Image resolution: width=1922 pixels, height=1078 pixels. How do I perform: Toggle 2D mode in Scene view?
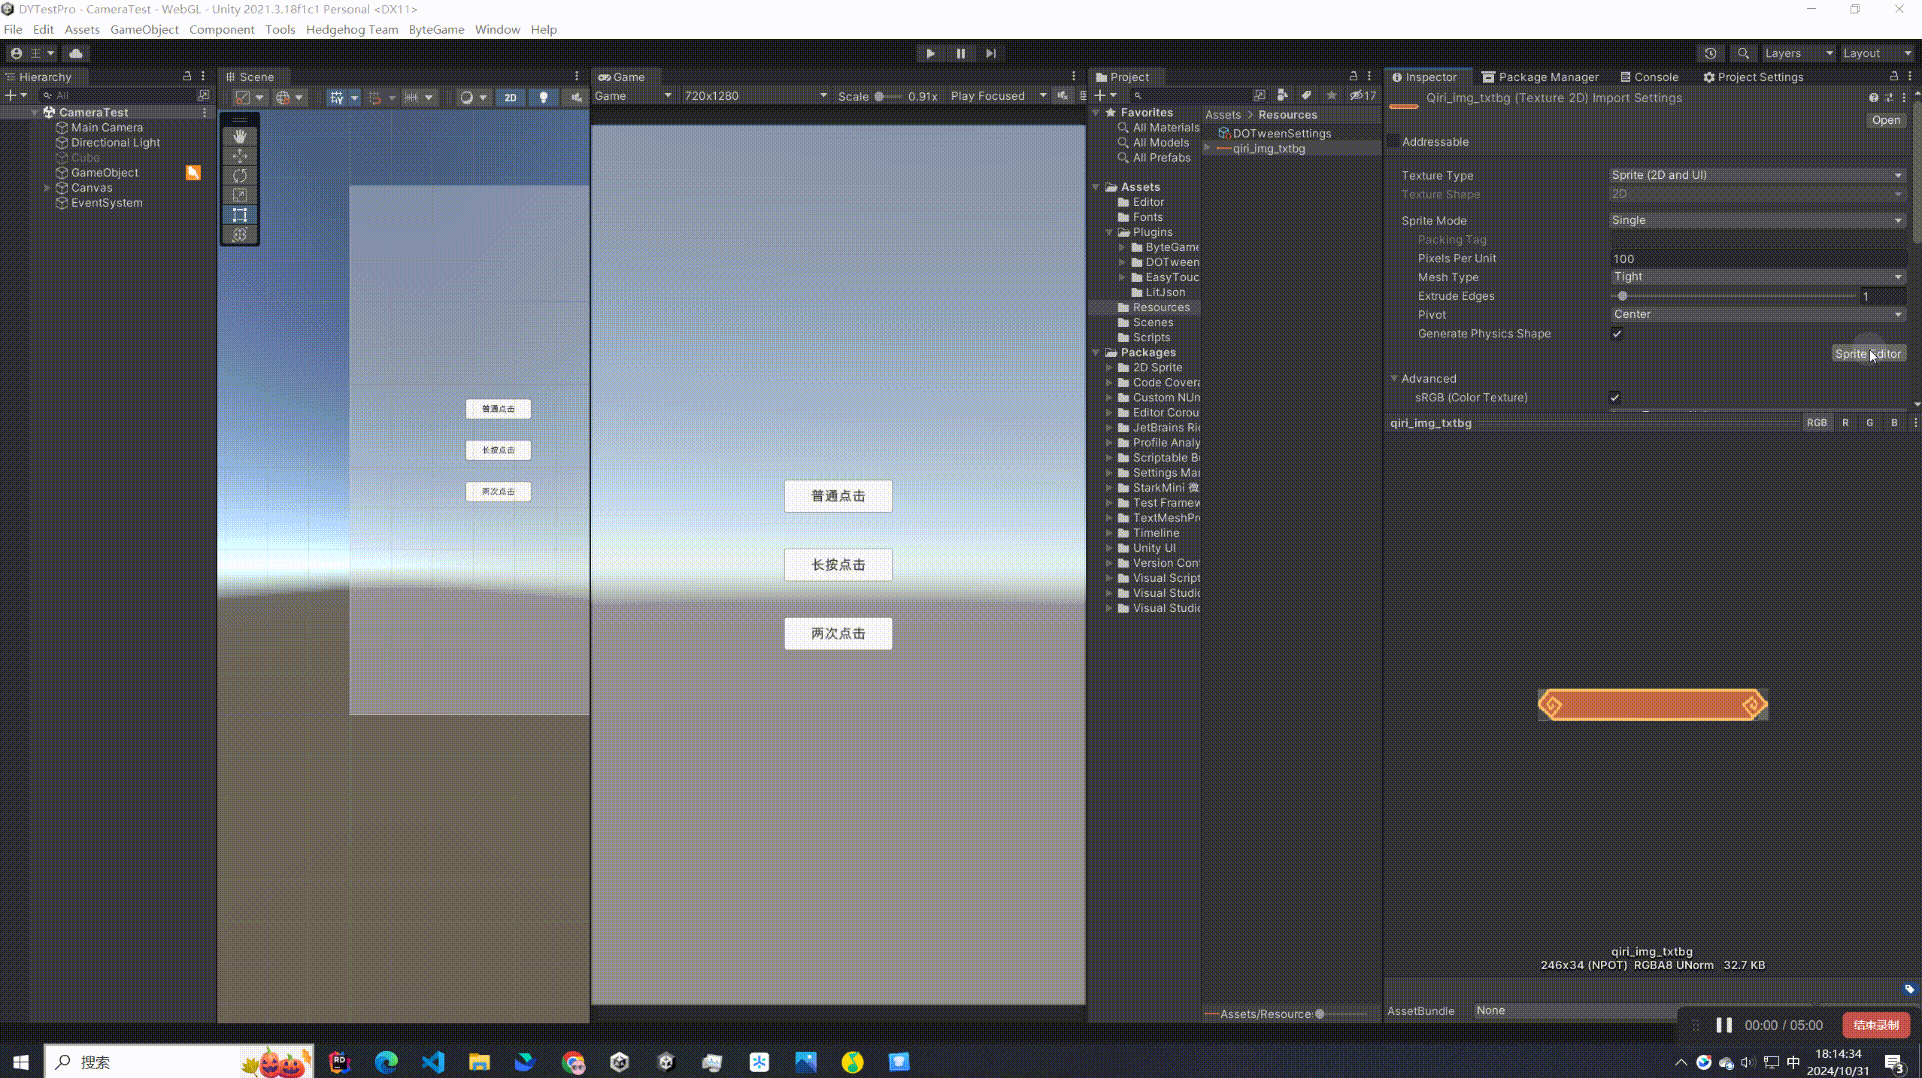pos(510,97)
